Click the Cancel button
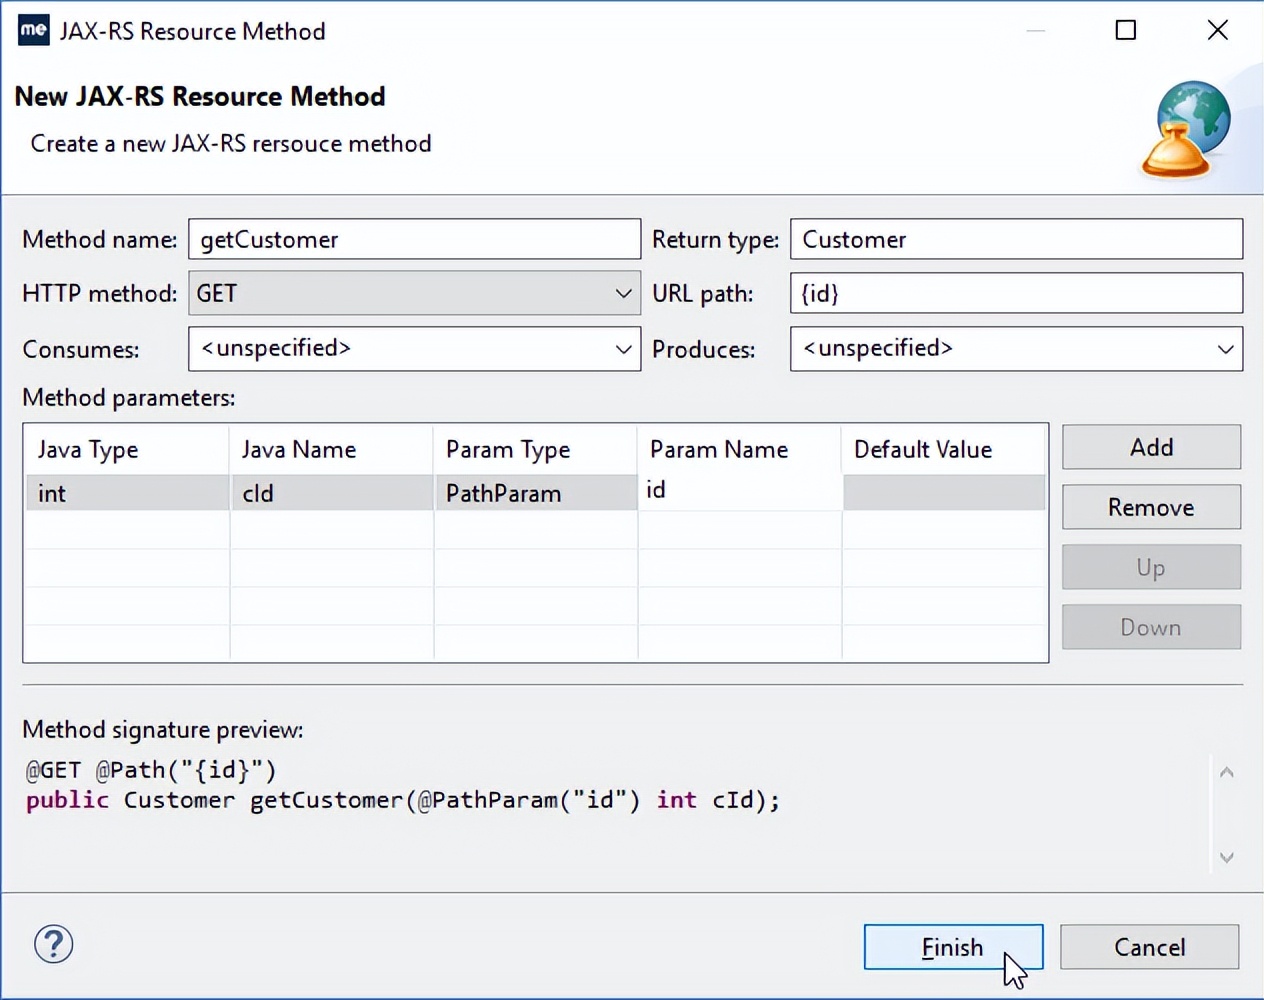1264x1000 pixels. pyautogui.click(x=1149, y=946)
